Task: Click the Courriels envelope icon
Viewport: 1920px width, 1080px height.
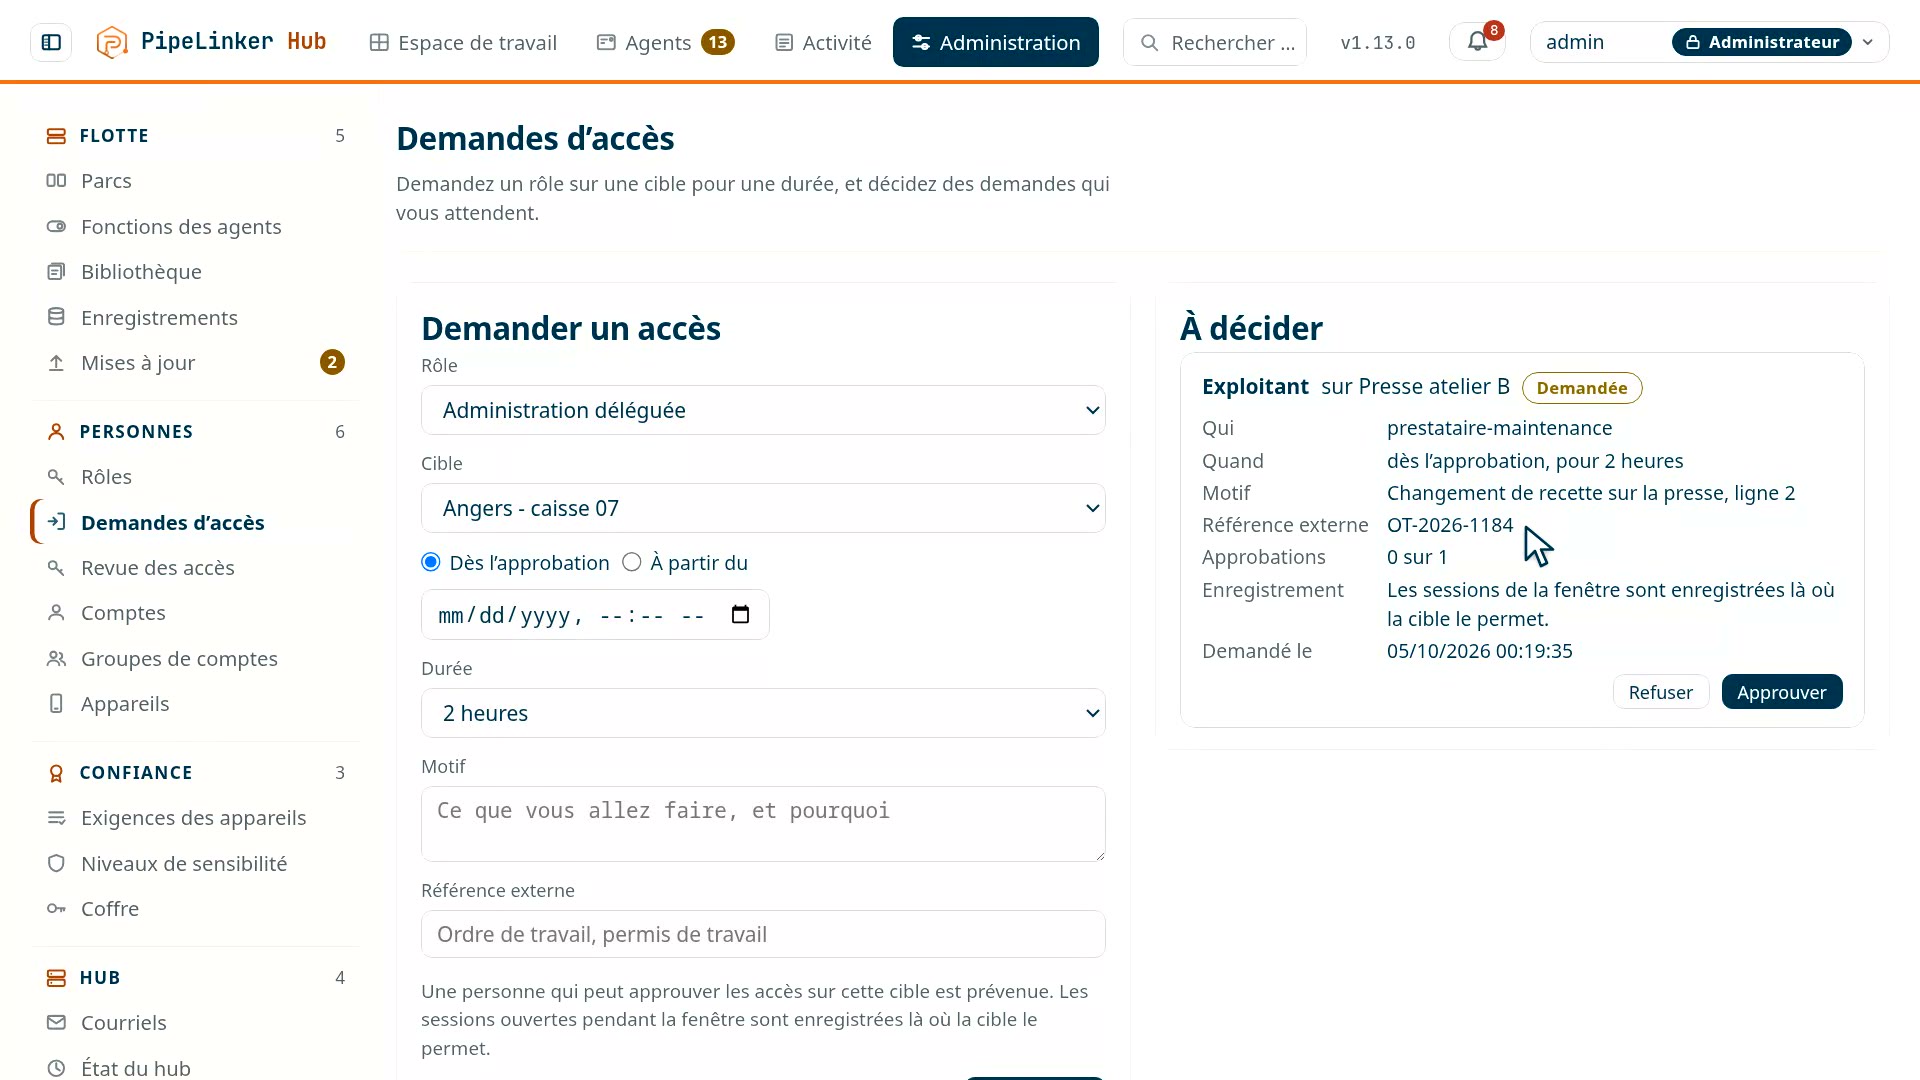Action: point(56,1023)
